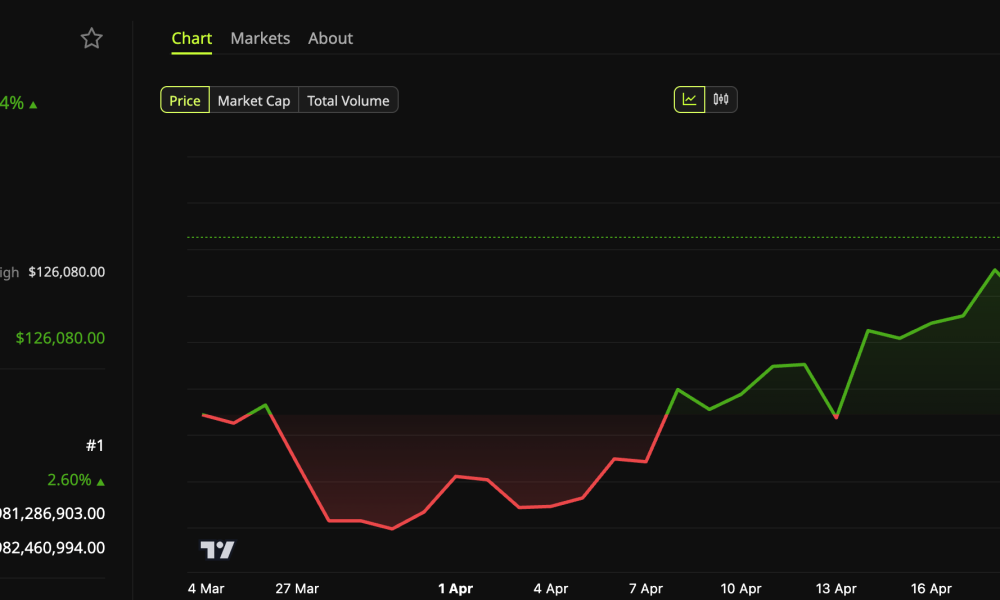Click the green up arrow next to 4%
Image resolution: width=1000 pixels, height=600 pixels.
click(33, 103)
